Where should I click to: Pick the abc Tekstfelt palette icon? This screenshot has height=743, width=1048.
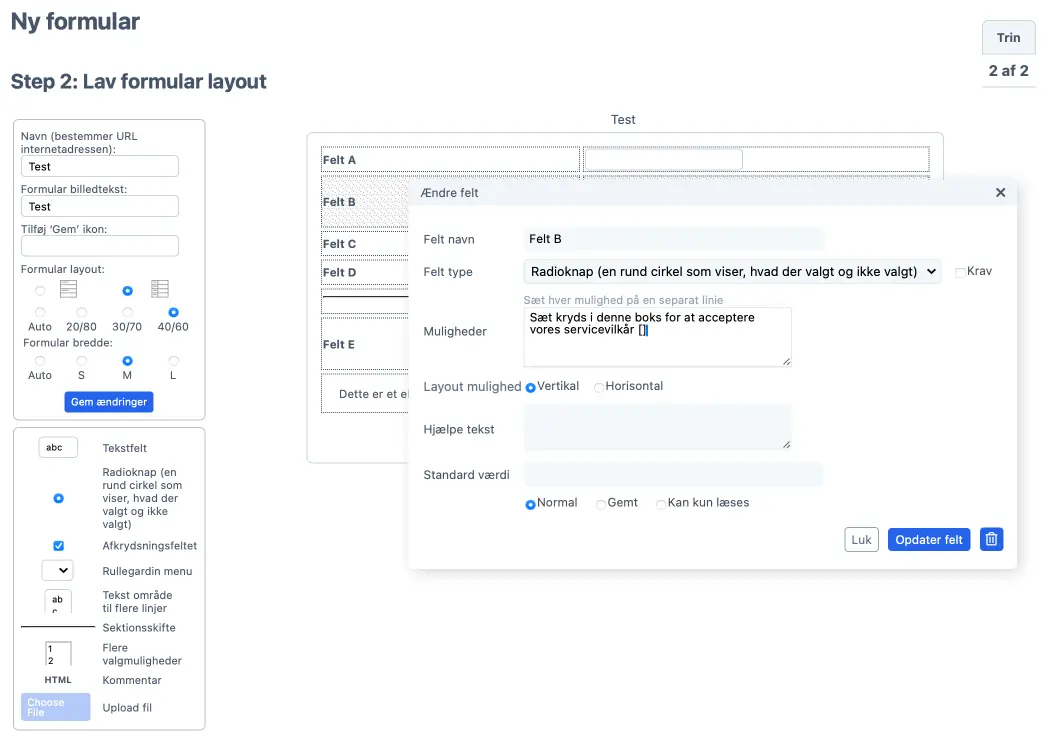pyautogui.click(x=58, y=448)
